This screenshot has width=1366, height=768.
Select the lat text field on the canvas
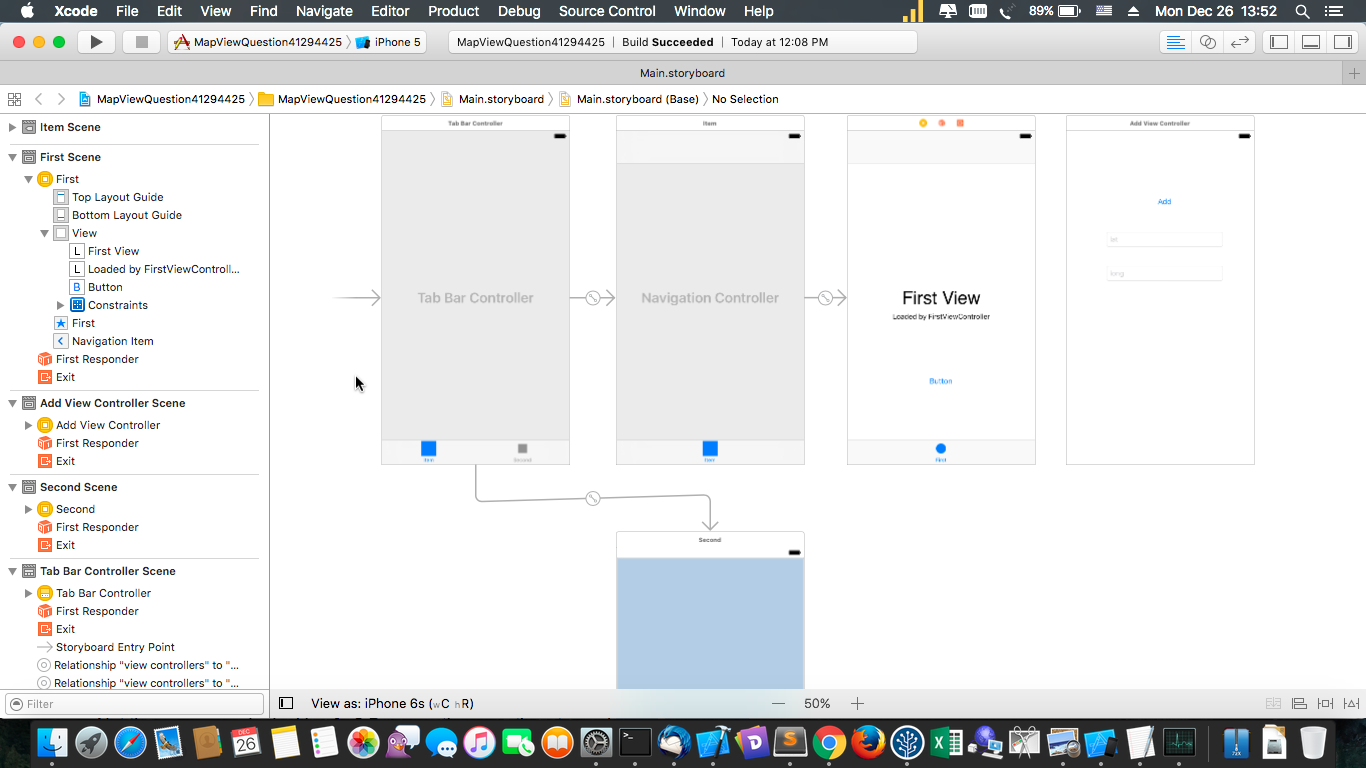(x=1164, y=240)
